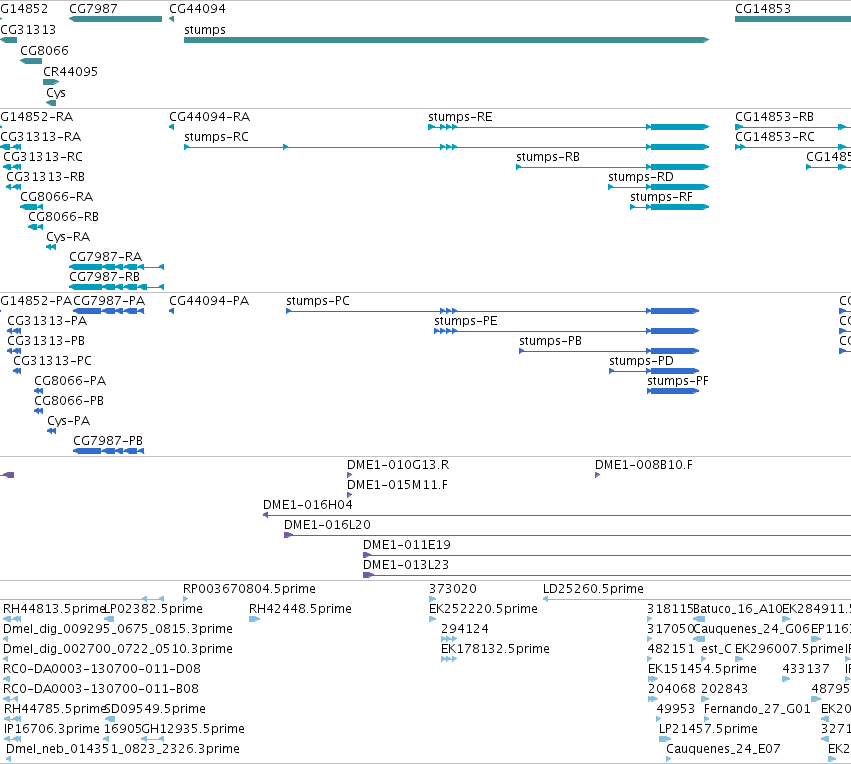Image resolution: width=851 pixels, height=764 pixels.
Task: Click the CG31313-RA transcript label
Action: pyautogui.click(x=40, y=137)
